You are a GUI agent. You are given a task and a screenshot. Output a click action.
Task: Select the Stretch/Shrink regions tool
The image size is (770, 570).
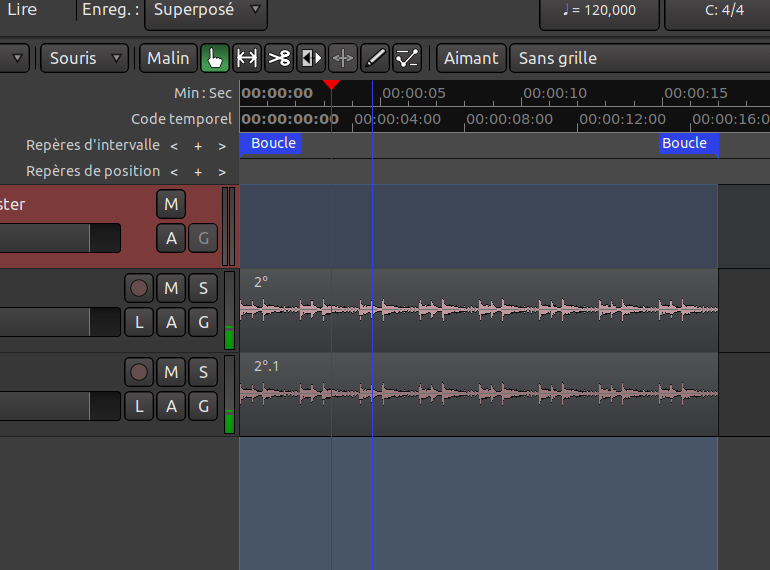tap(343, 58)
